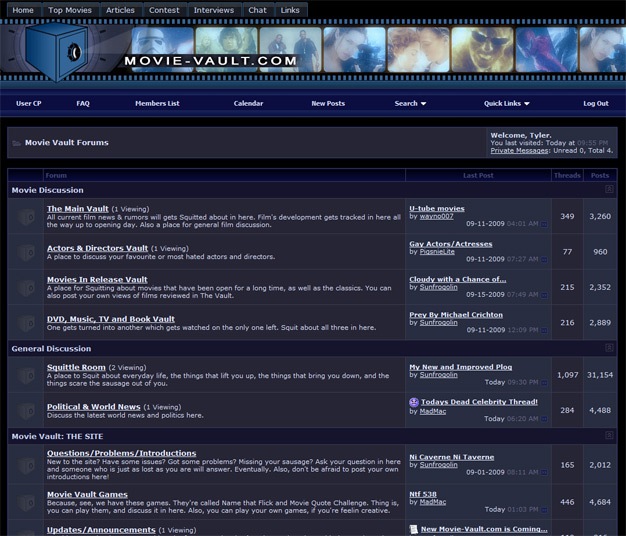Go to last post icon for Cloudy thread

coord(544,295)
